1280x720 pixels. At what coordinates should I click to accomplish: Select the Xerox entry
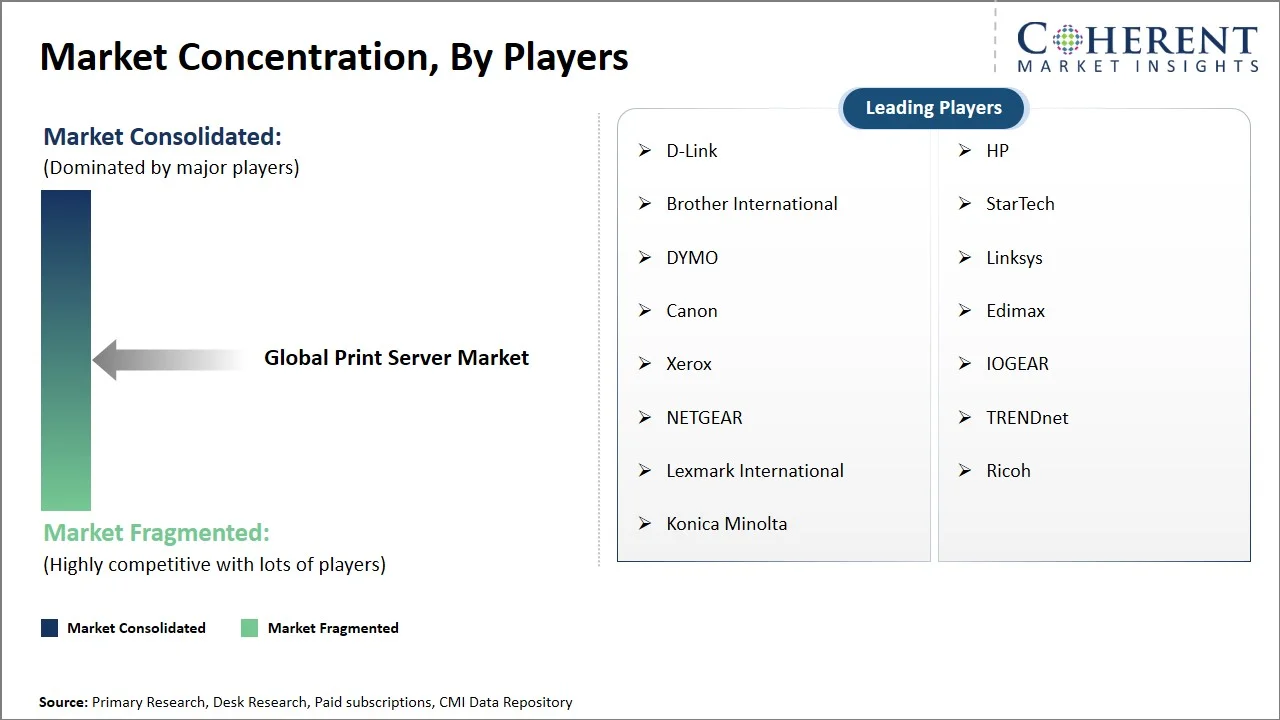689,364
